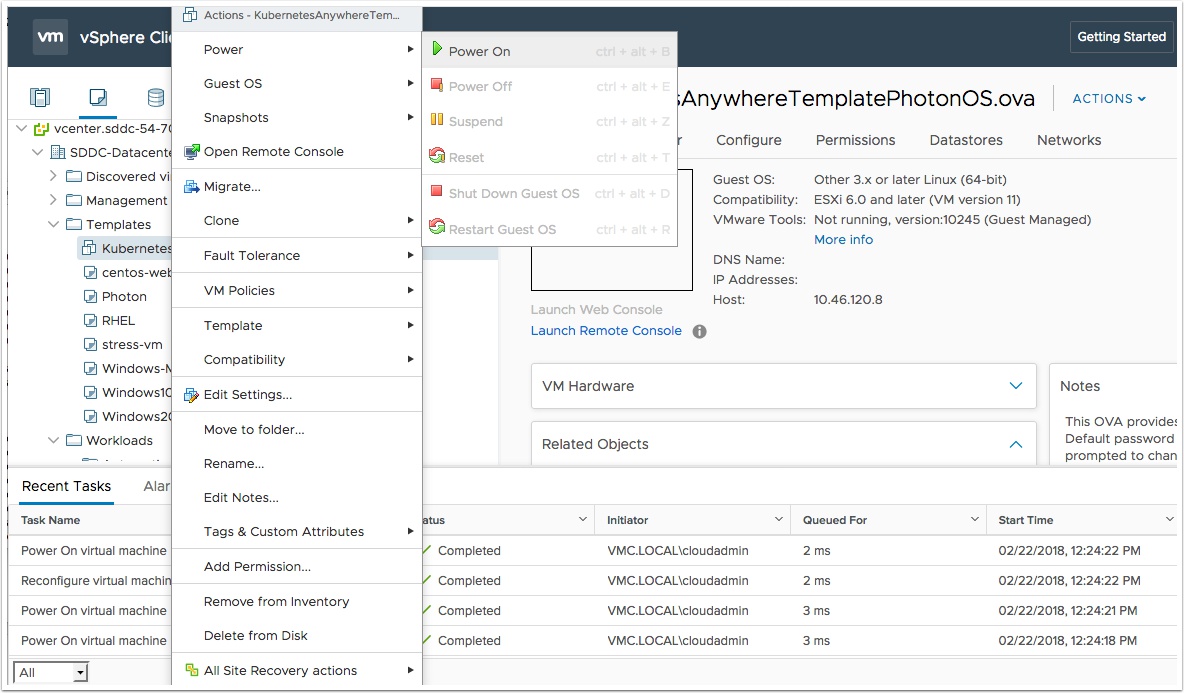This screenshot has width=1184, height=693.
Task: Click the VM console preview thumbnail
Action: pos(612,230)
